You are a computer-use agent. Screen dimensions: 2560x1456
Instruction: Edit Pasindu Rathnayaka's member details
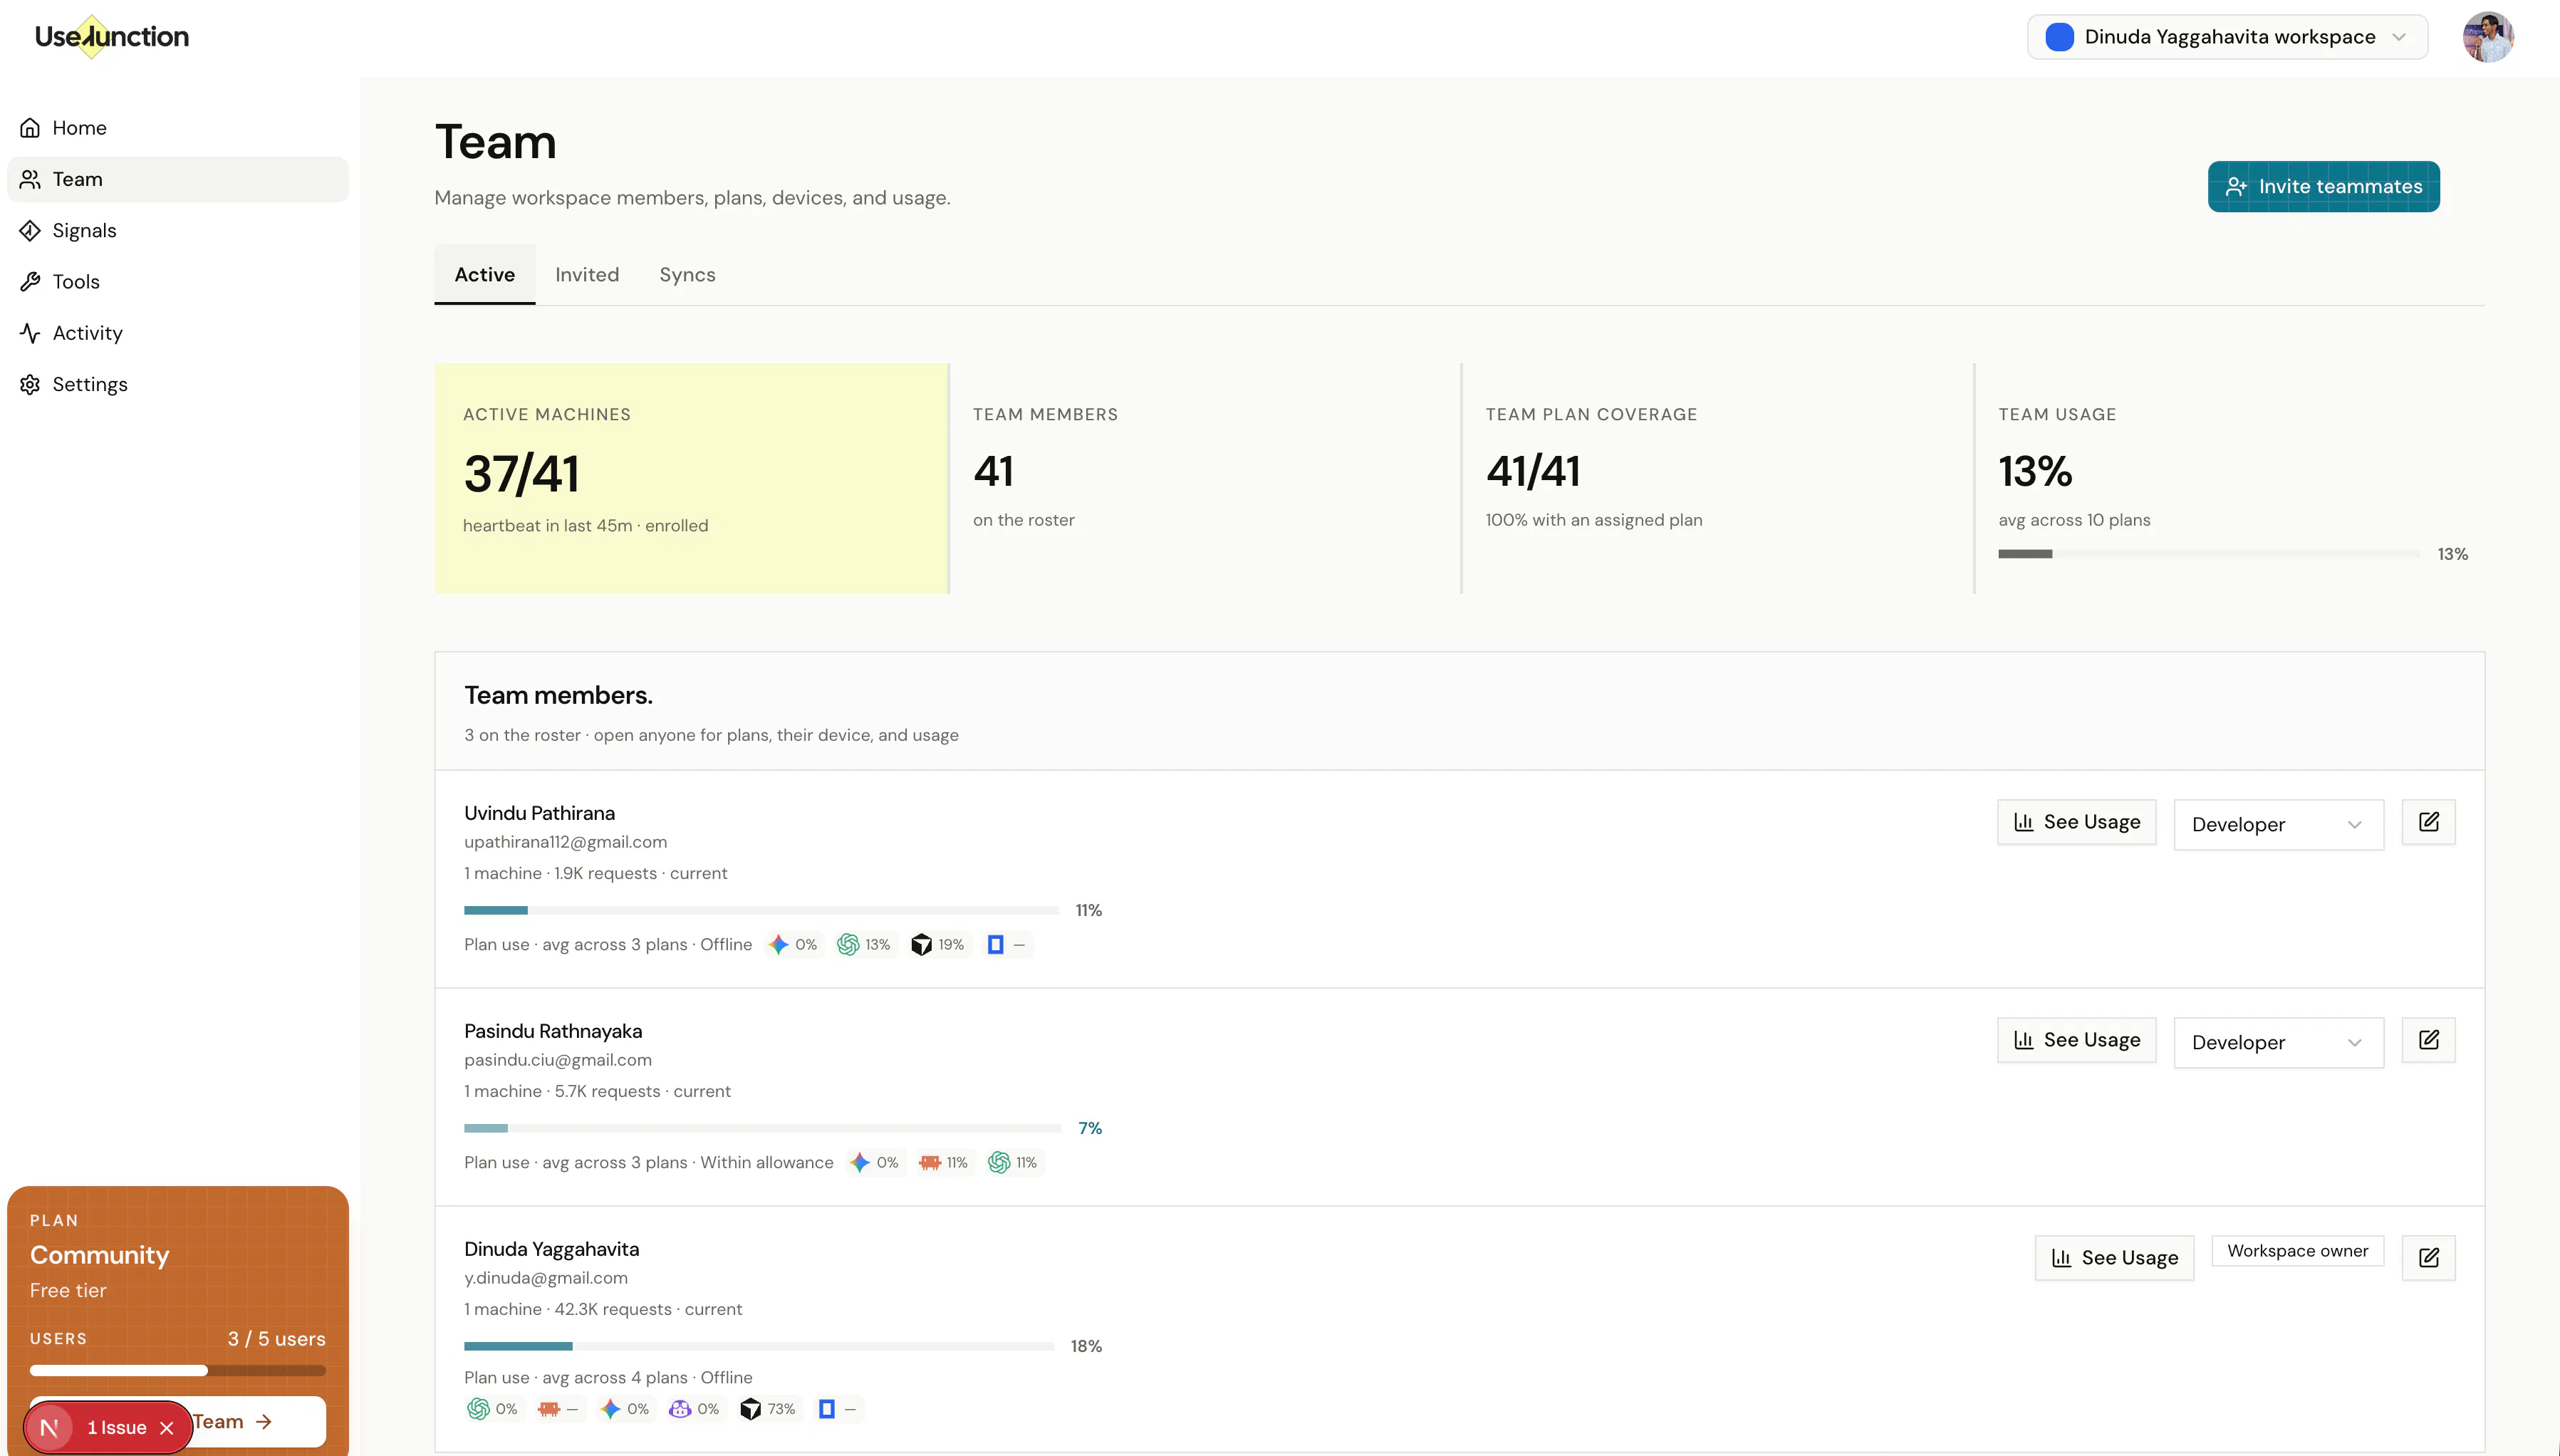point(2428,1040)
